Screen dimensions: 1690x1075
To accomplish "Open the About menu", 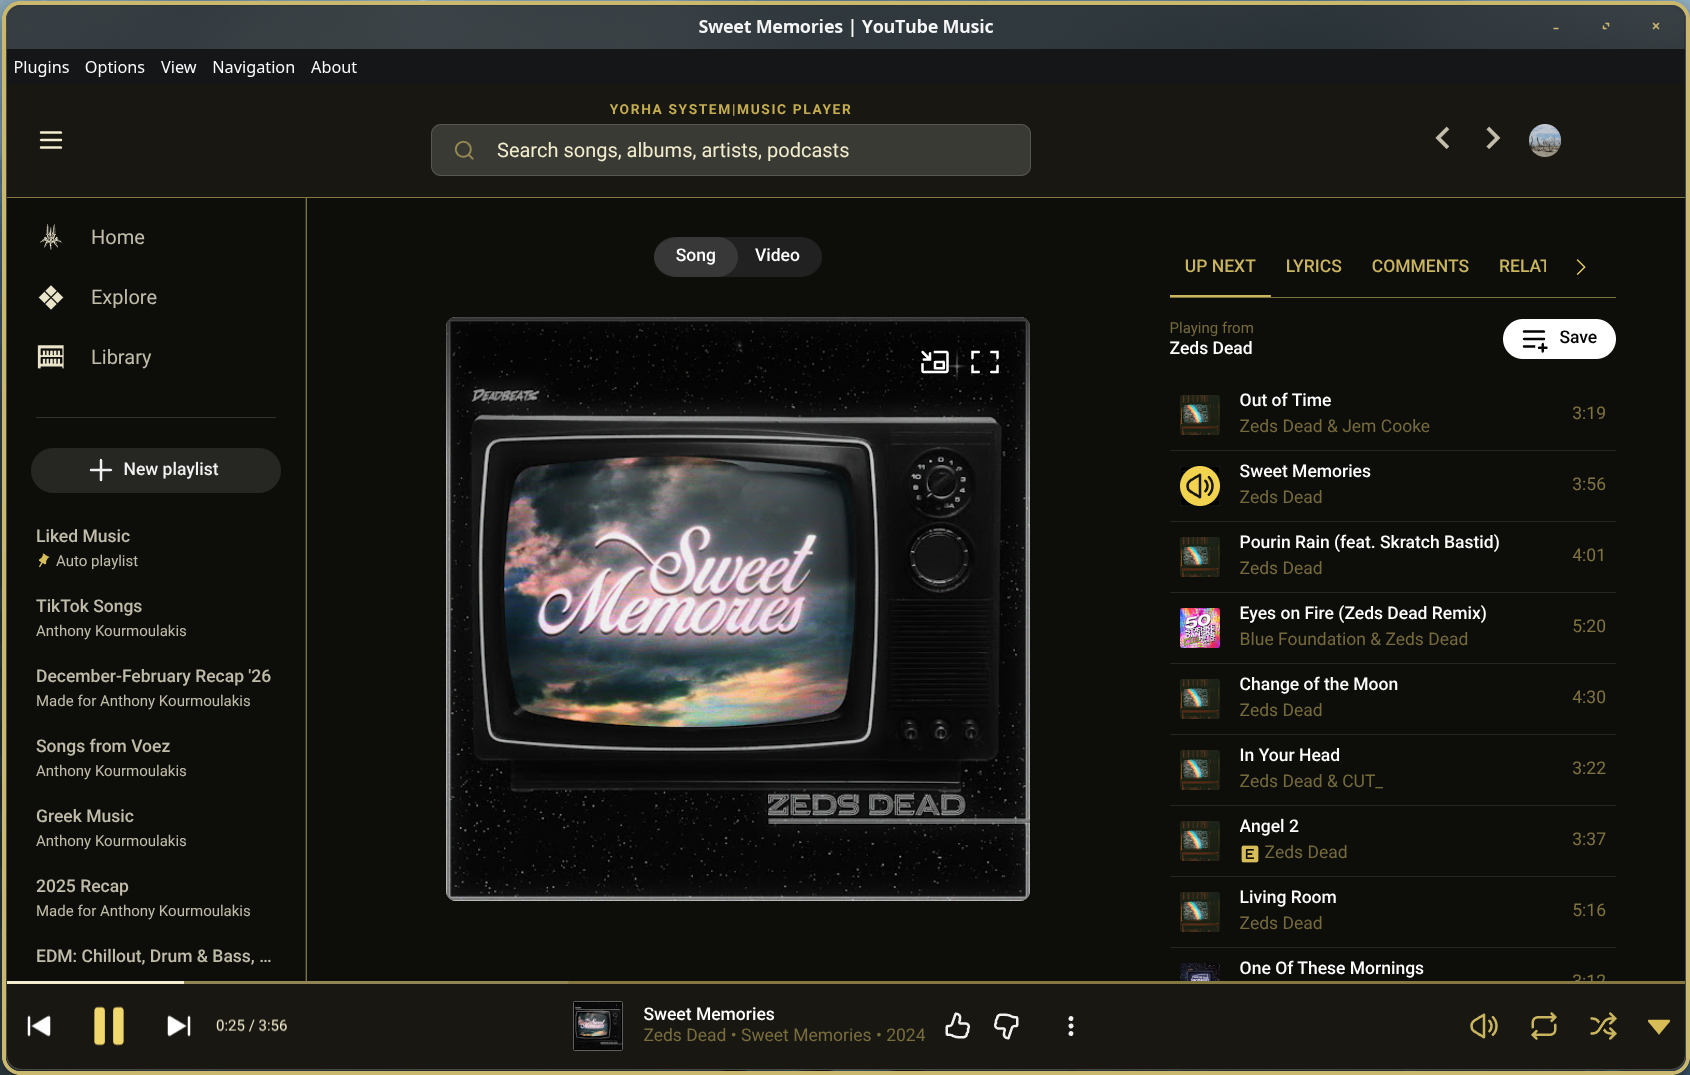I will (334, 67).
